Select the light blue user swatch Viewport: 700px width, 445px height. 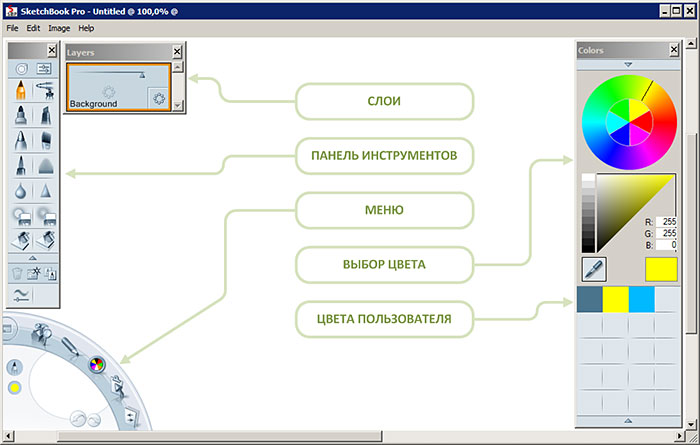click(642, 299)
